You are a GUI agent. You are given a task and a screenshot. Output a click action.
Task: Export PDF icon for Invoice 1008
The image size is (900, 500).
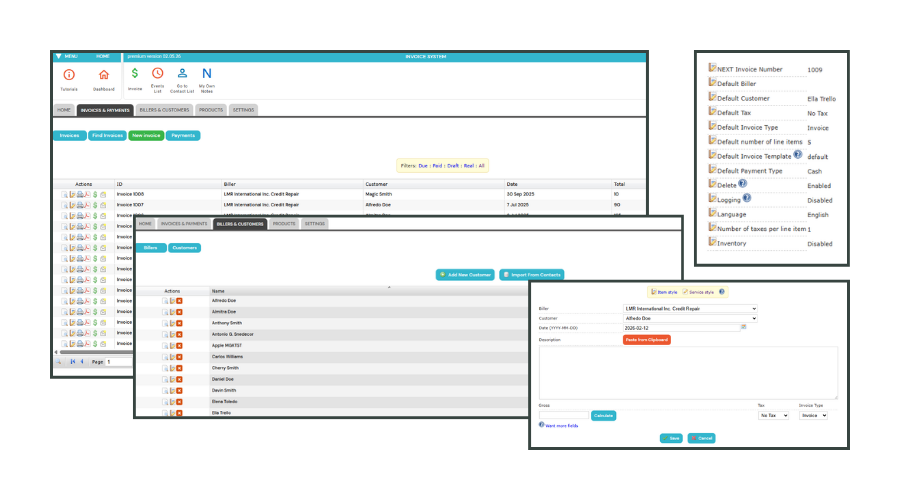pos(87,195)
